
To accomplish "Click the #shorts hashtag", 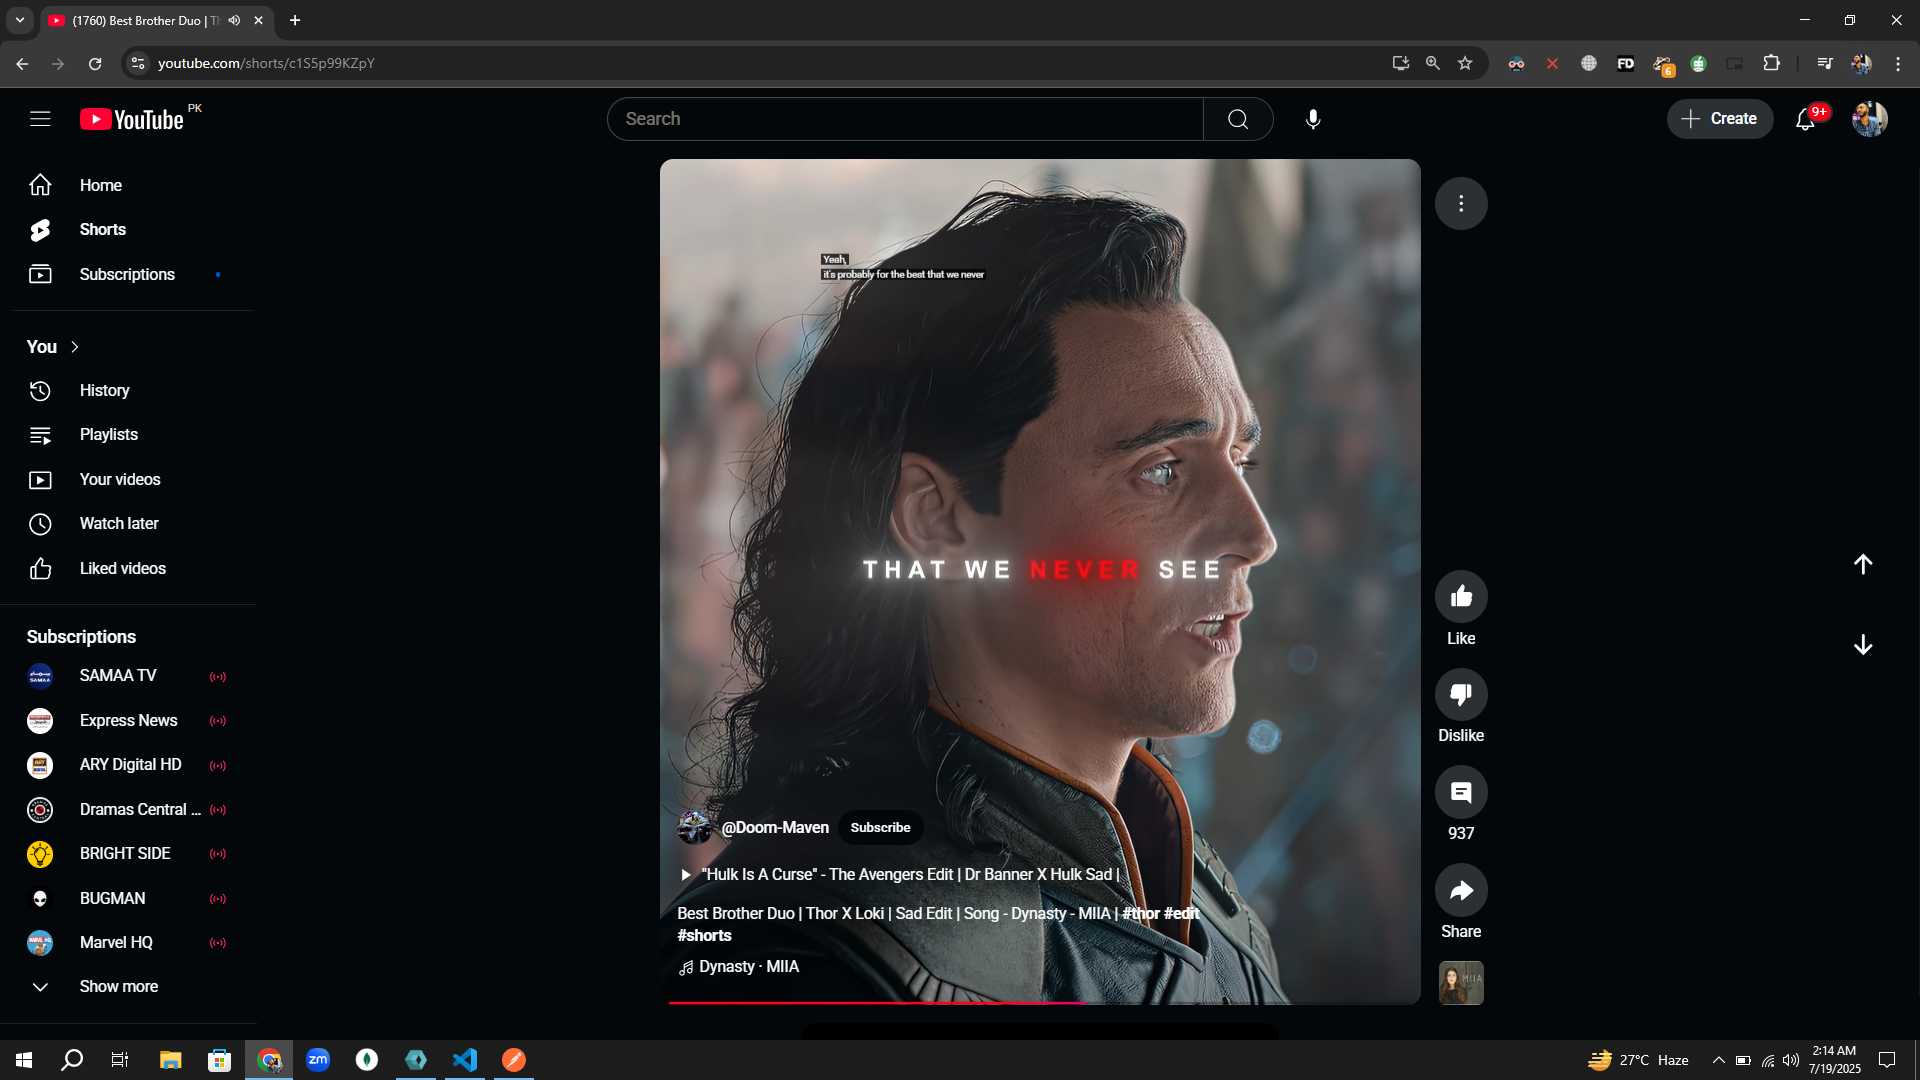I will [x=704, y=936].
